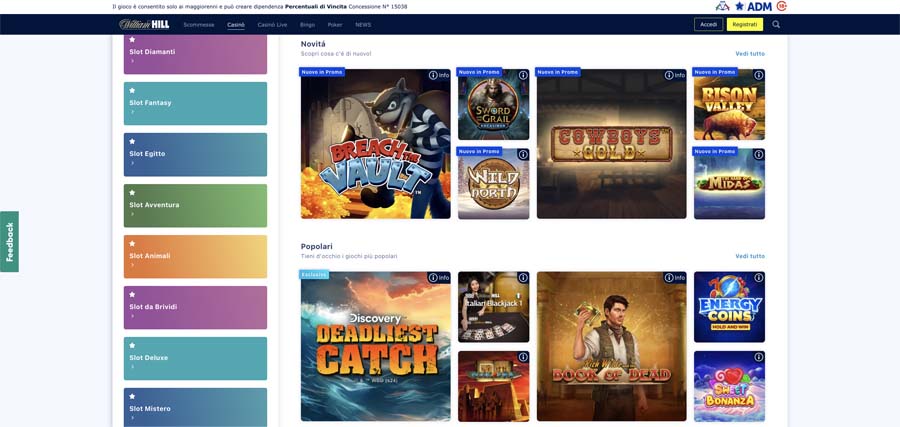Click the star on Slot Avventura
The height and width of the screenshot is (427, 900).
(x=132, y=193)
